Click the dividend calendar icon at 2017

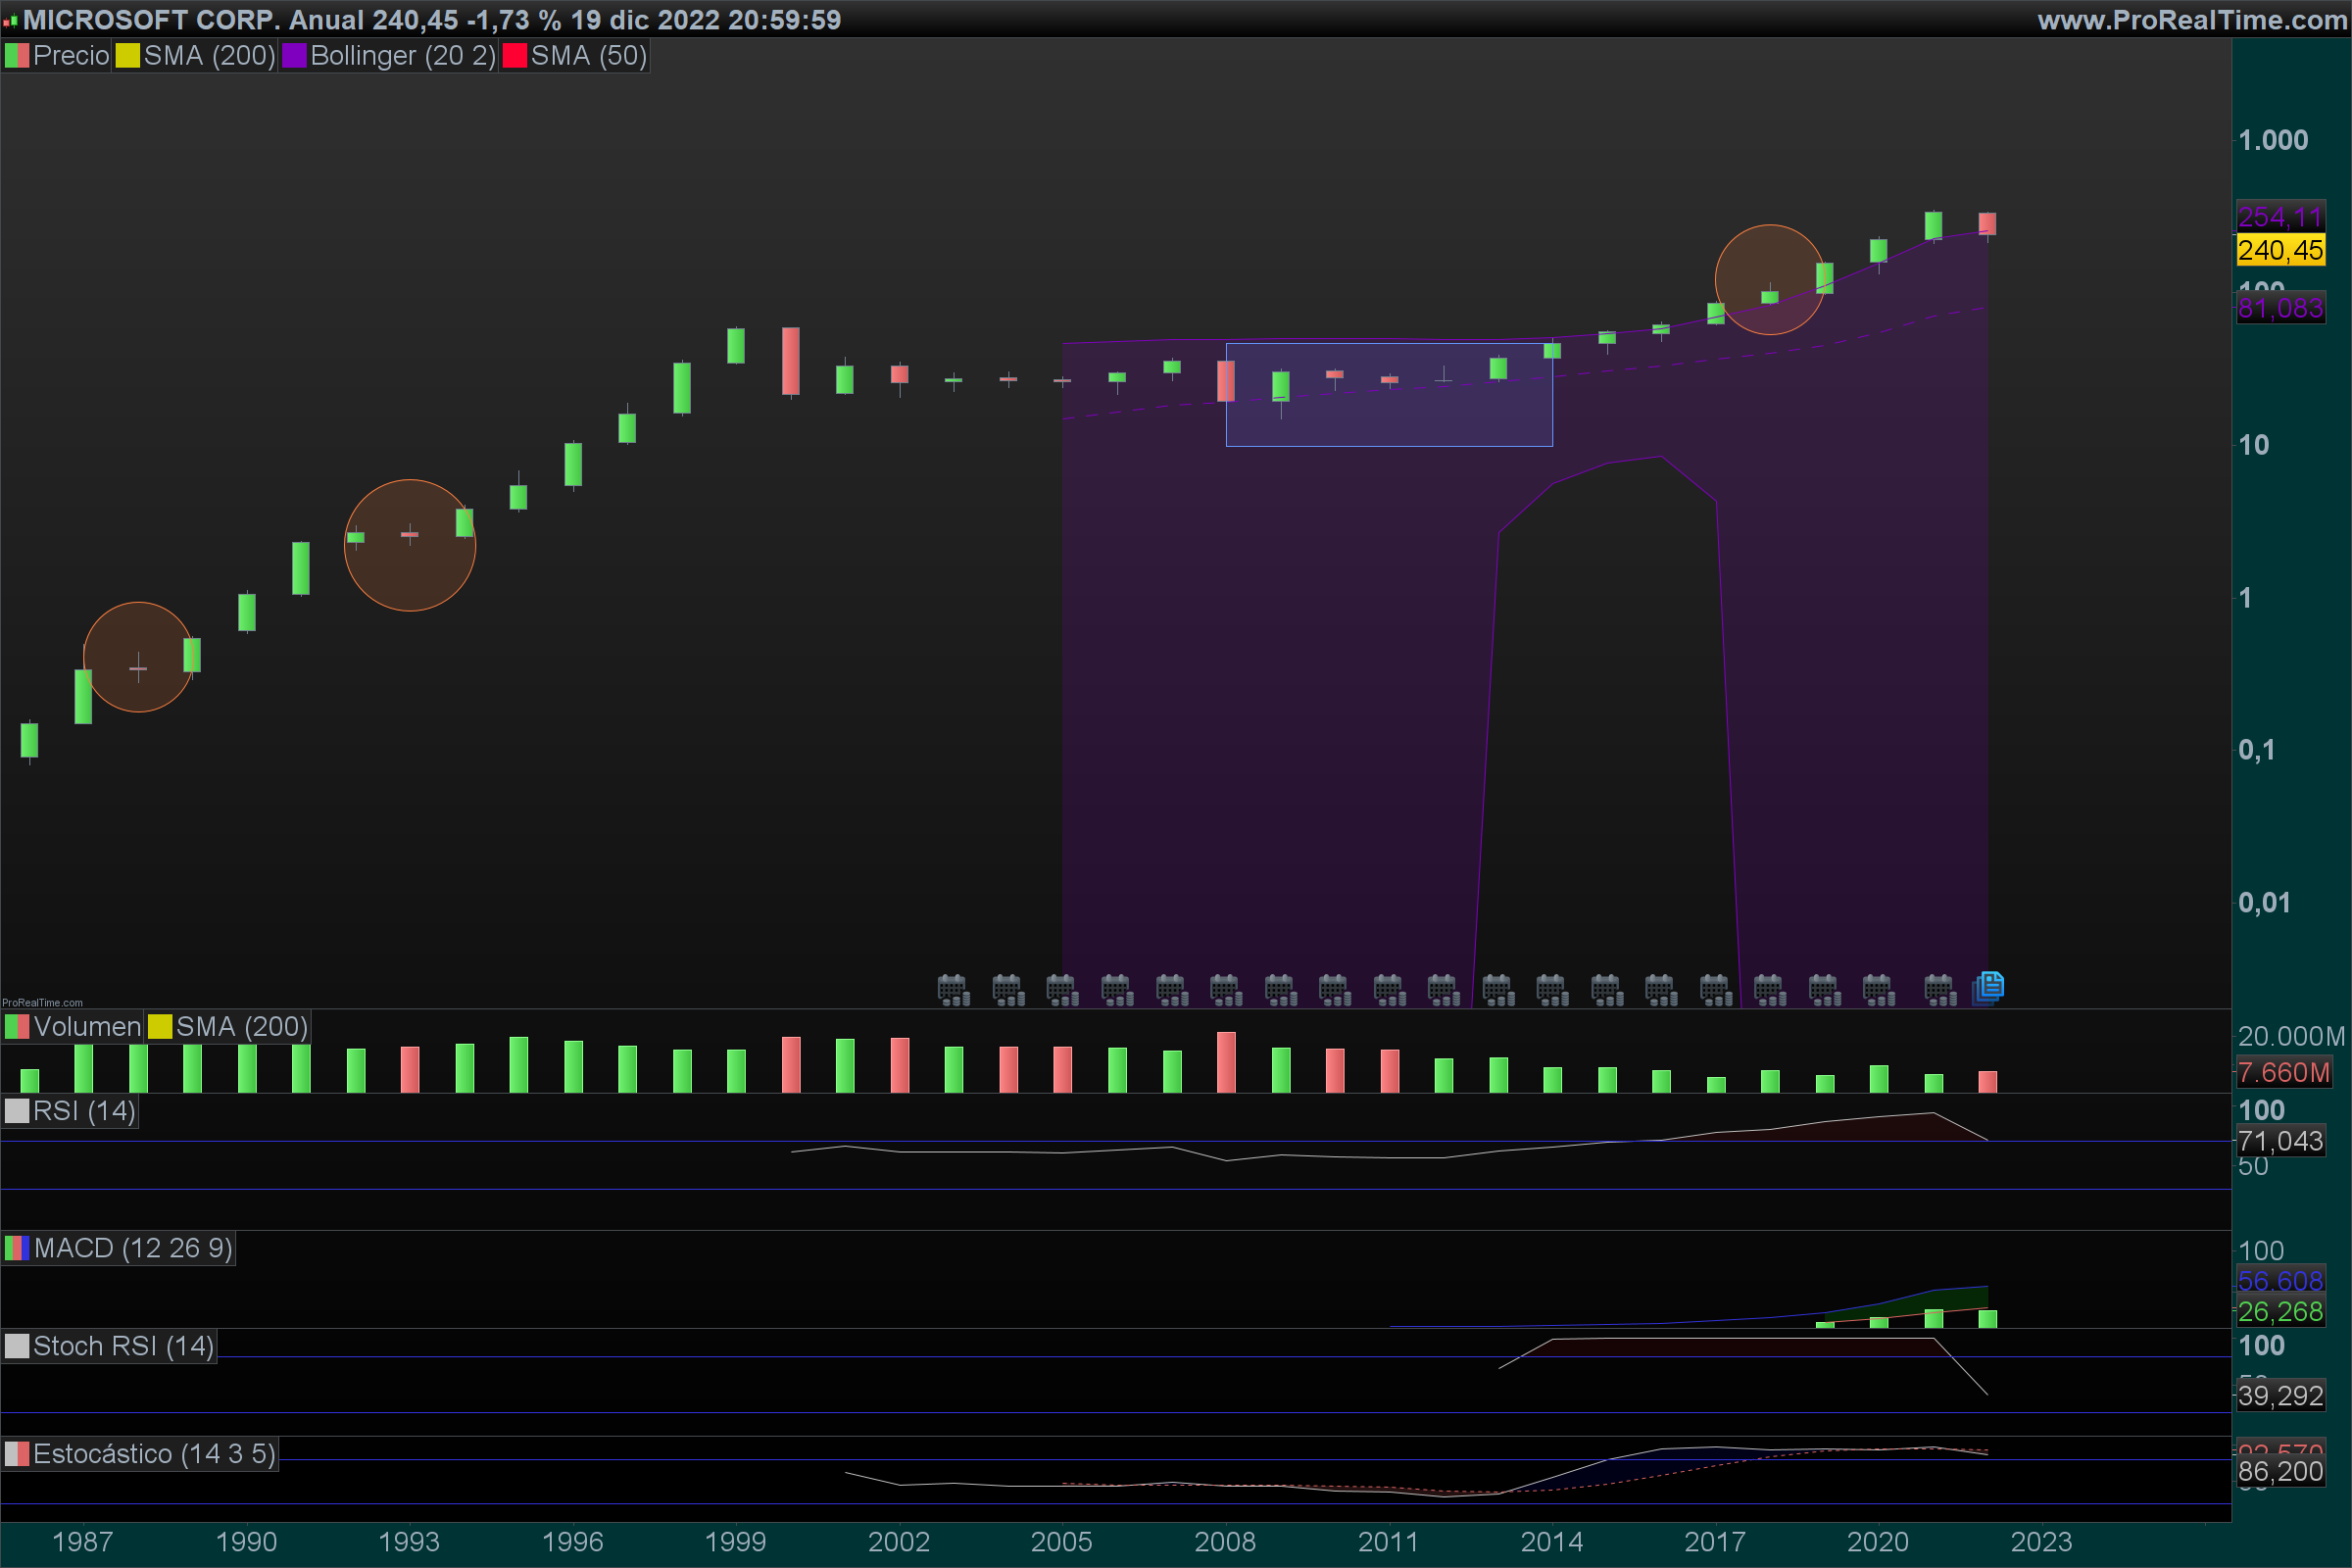pyautogui.click(x=1715, y=990)
